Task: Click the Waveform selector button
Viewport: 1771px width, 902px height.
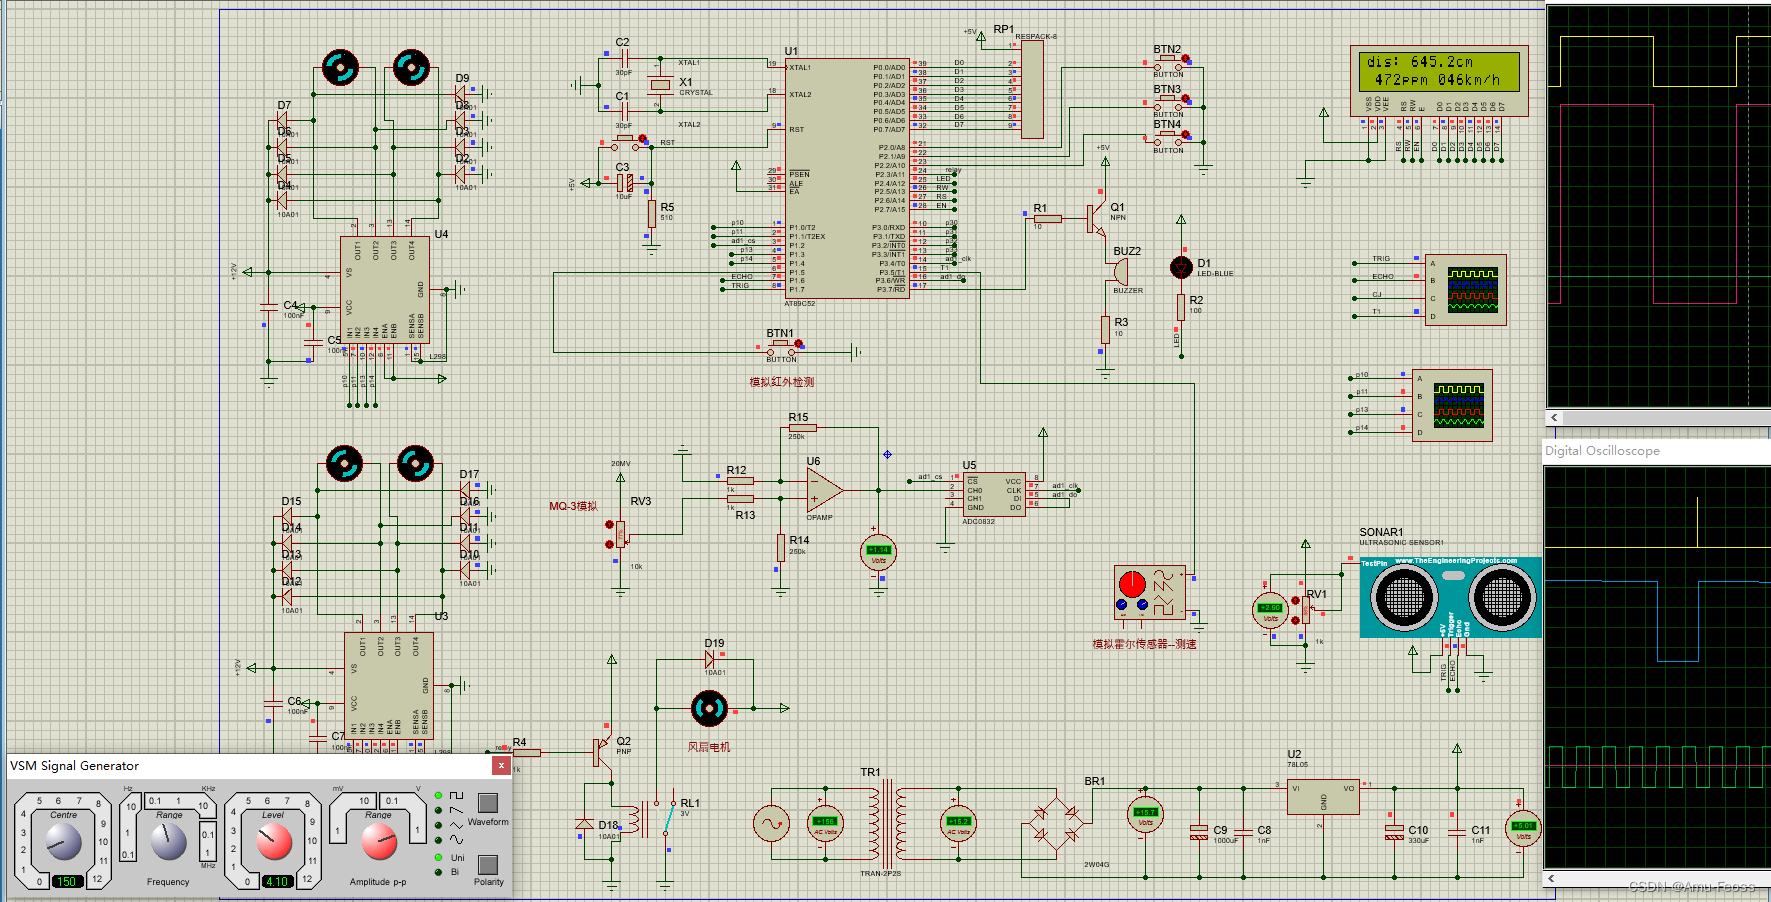Action: 488,802
